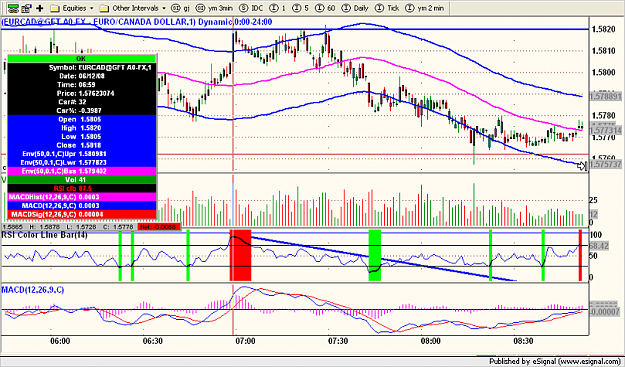This screenshot has height=367, width=625.
Task: Click the 1.575737 lower envelope price tag
Action: click(606, 165)
